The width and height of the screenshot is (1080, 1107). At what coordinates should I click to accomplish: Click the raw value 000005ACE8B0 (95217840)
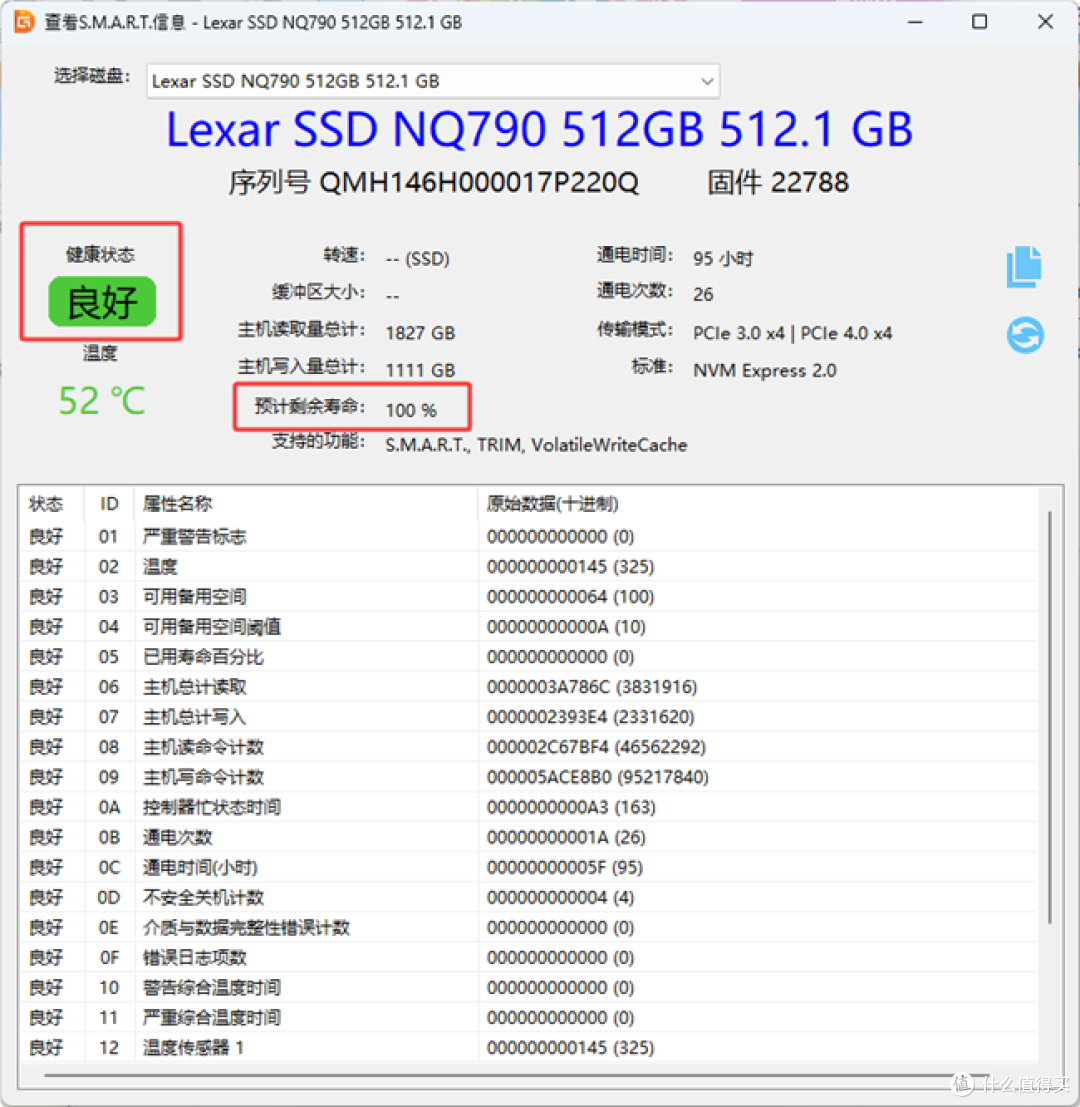[x=597, y=777]
